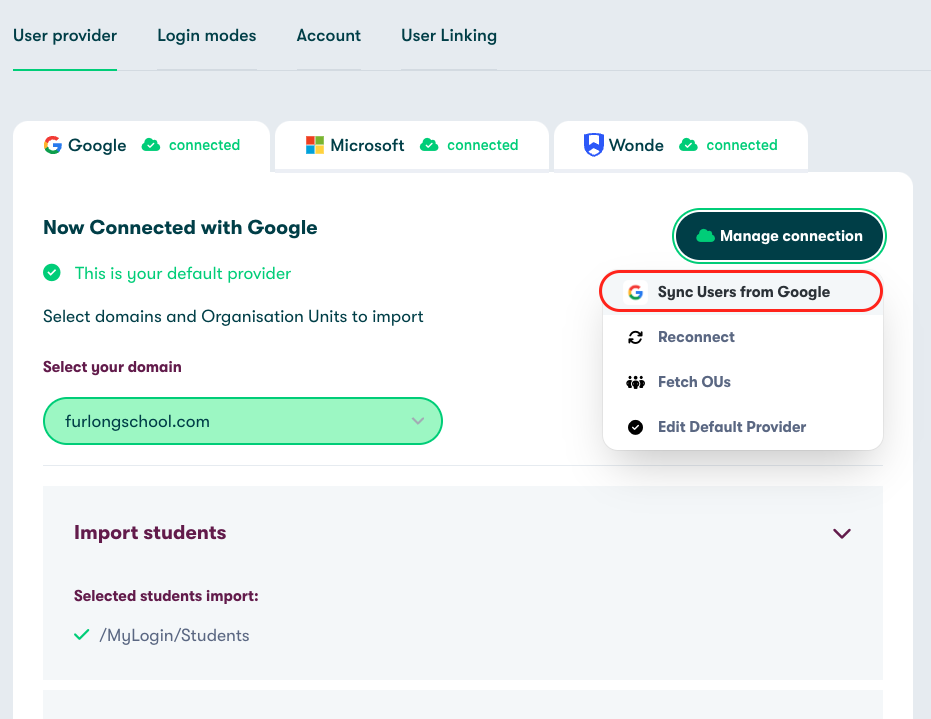Select the Google provider tab
The width and height of the screenshot is (931, 719).
(141, 145)
